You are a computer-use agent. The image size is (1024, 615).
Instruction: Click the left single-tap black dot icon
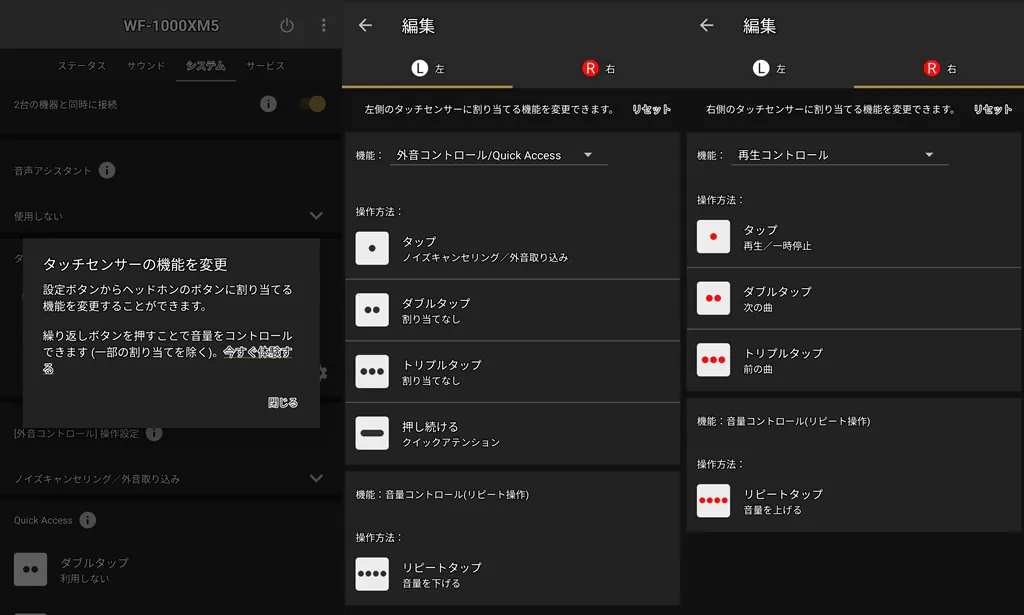pyautogui.click(x=372, y=248)
